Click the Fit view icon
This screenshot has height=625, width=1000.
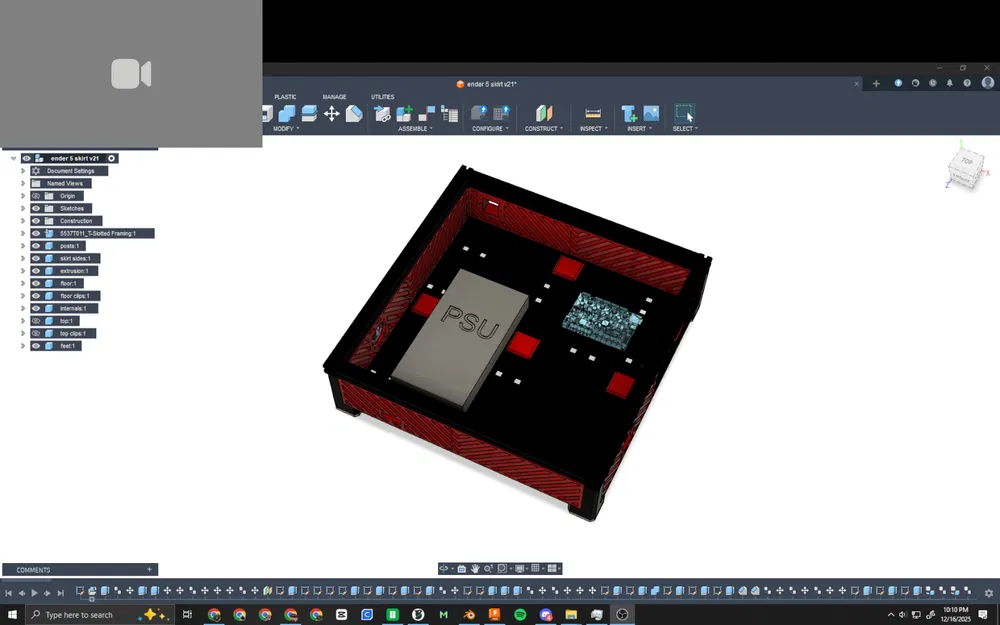pyautogui.click(x=503, y=568)
